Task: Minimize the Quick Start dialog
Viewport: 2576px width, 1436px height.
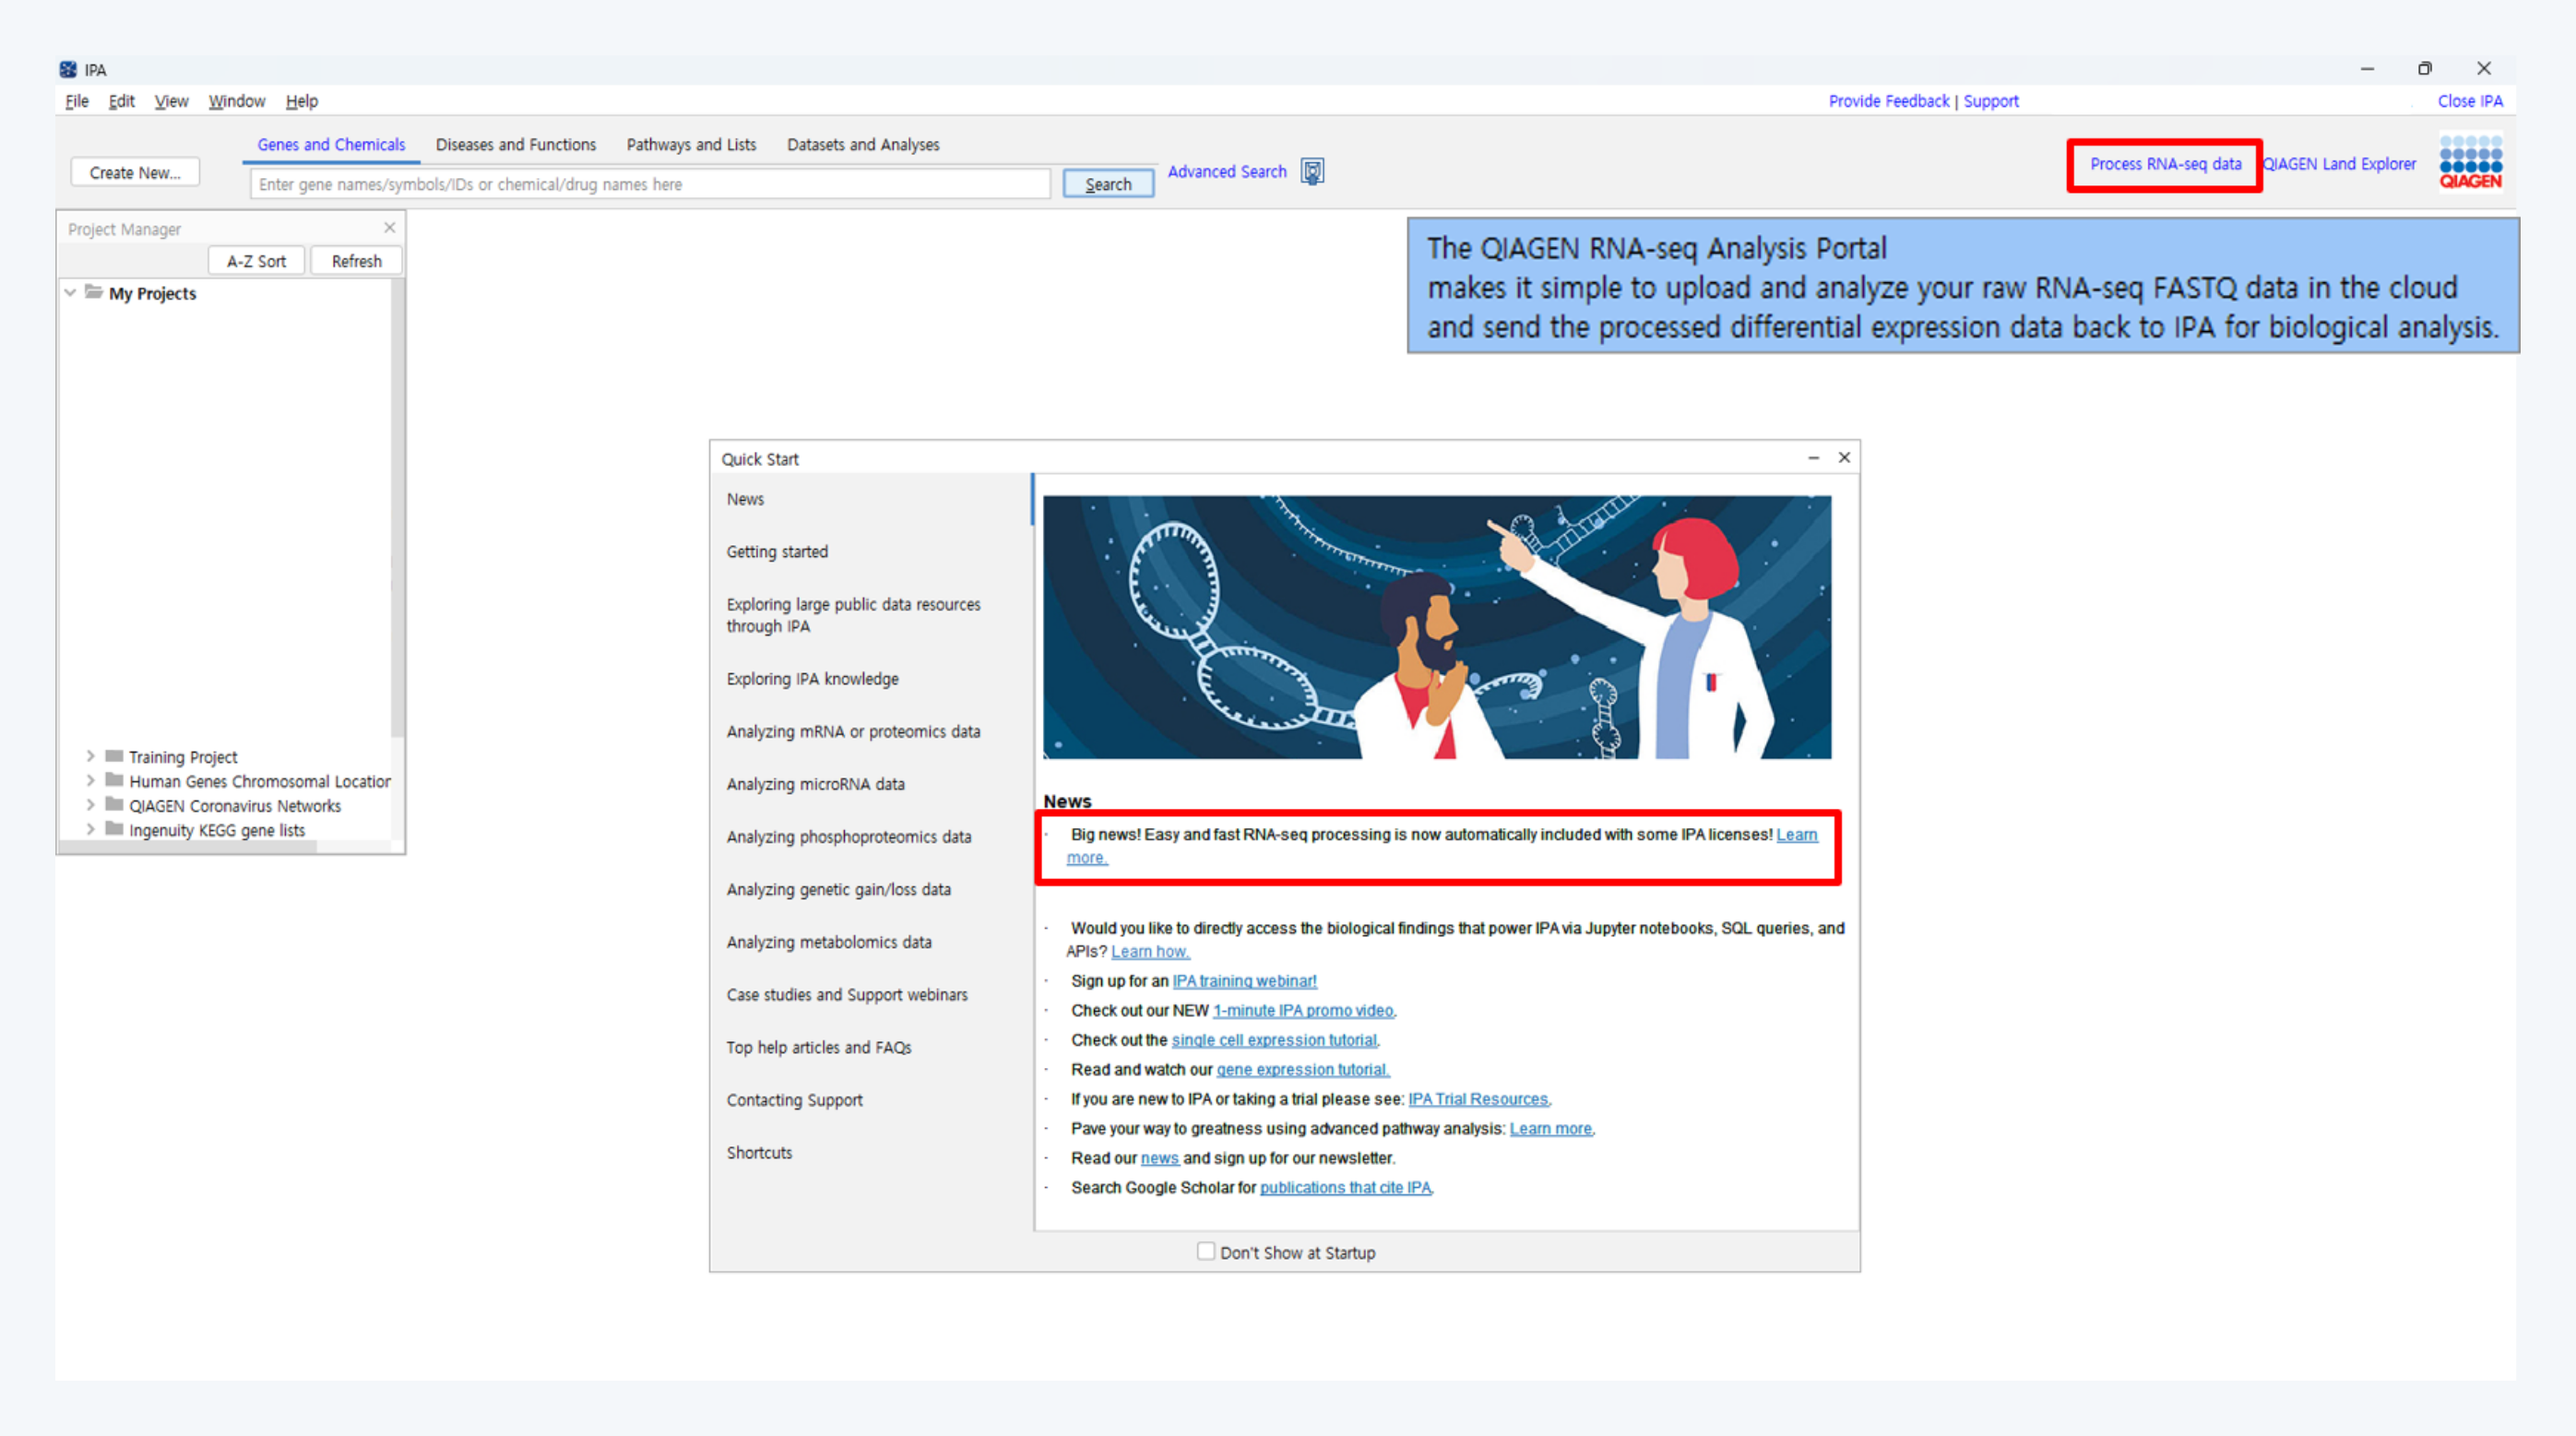Action: pos(1813,458)
